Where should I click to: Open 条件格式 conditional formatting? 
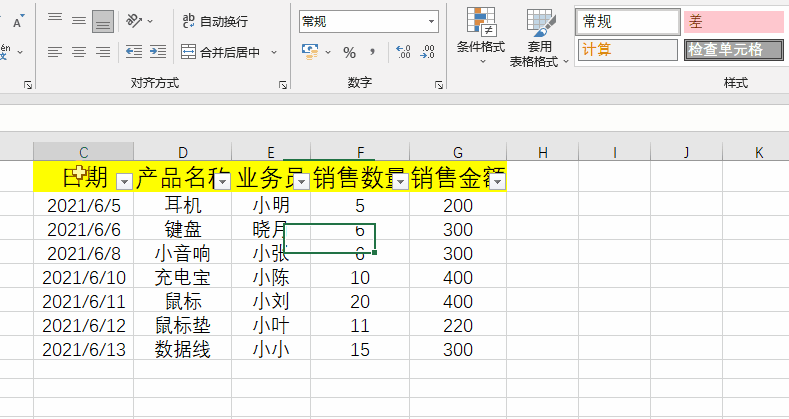click(x=481, y=36)
